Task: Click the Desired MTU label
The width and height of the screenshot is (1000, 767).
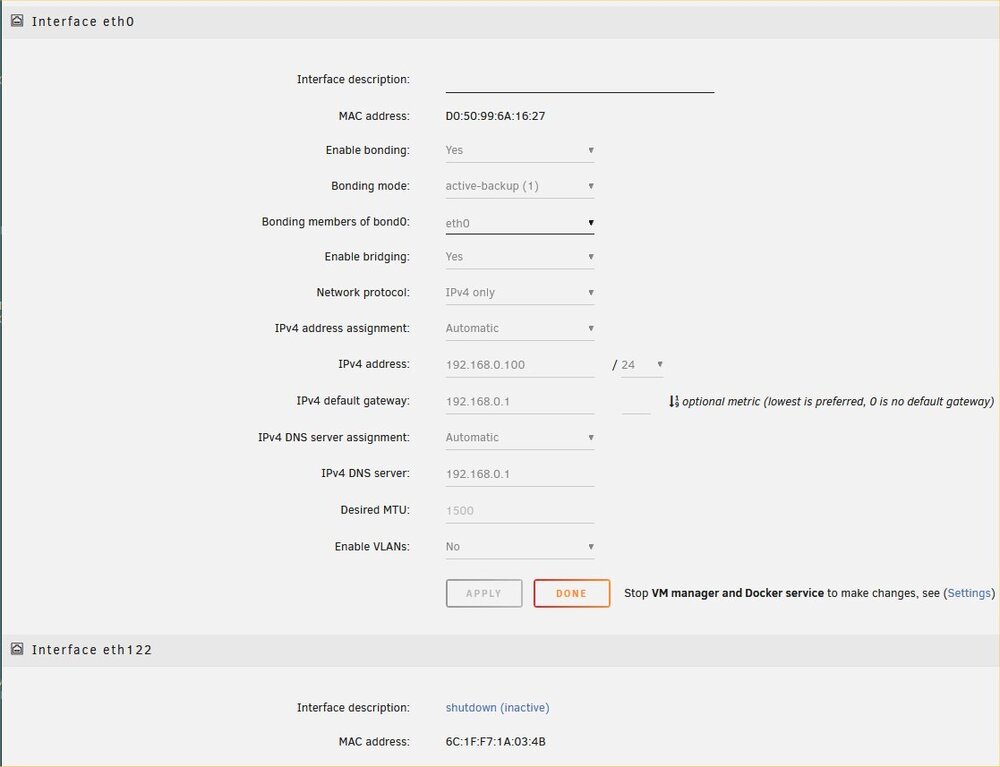Action: pyautogui.click(x=375, y=510)
